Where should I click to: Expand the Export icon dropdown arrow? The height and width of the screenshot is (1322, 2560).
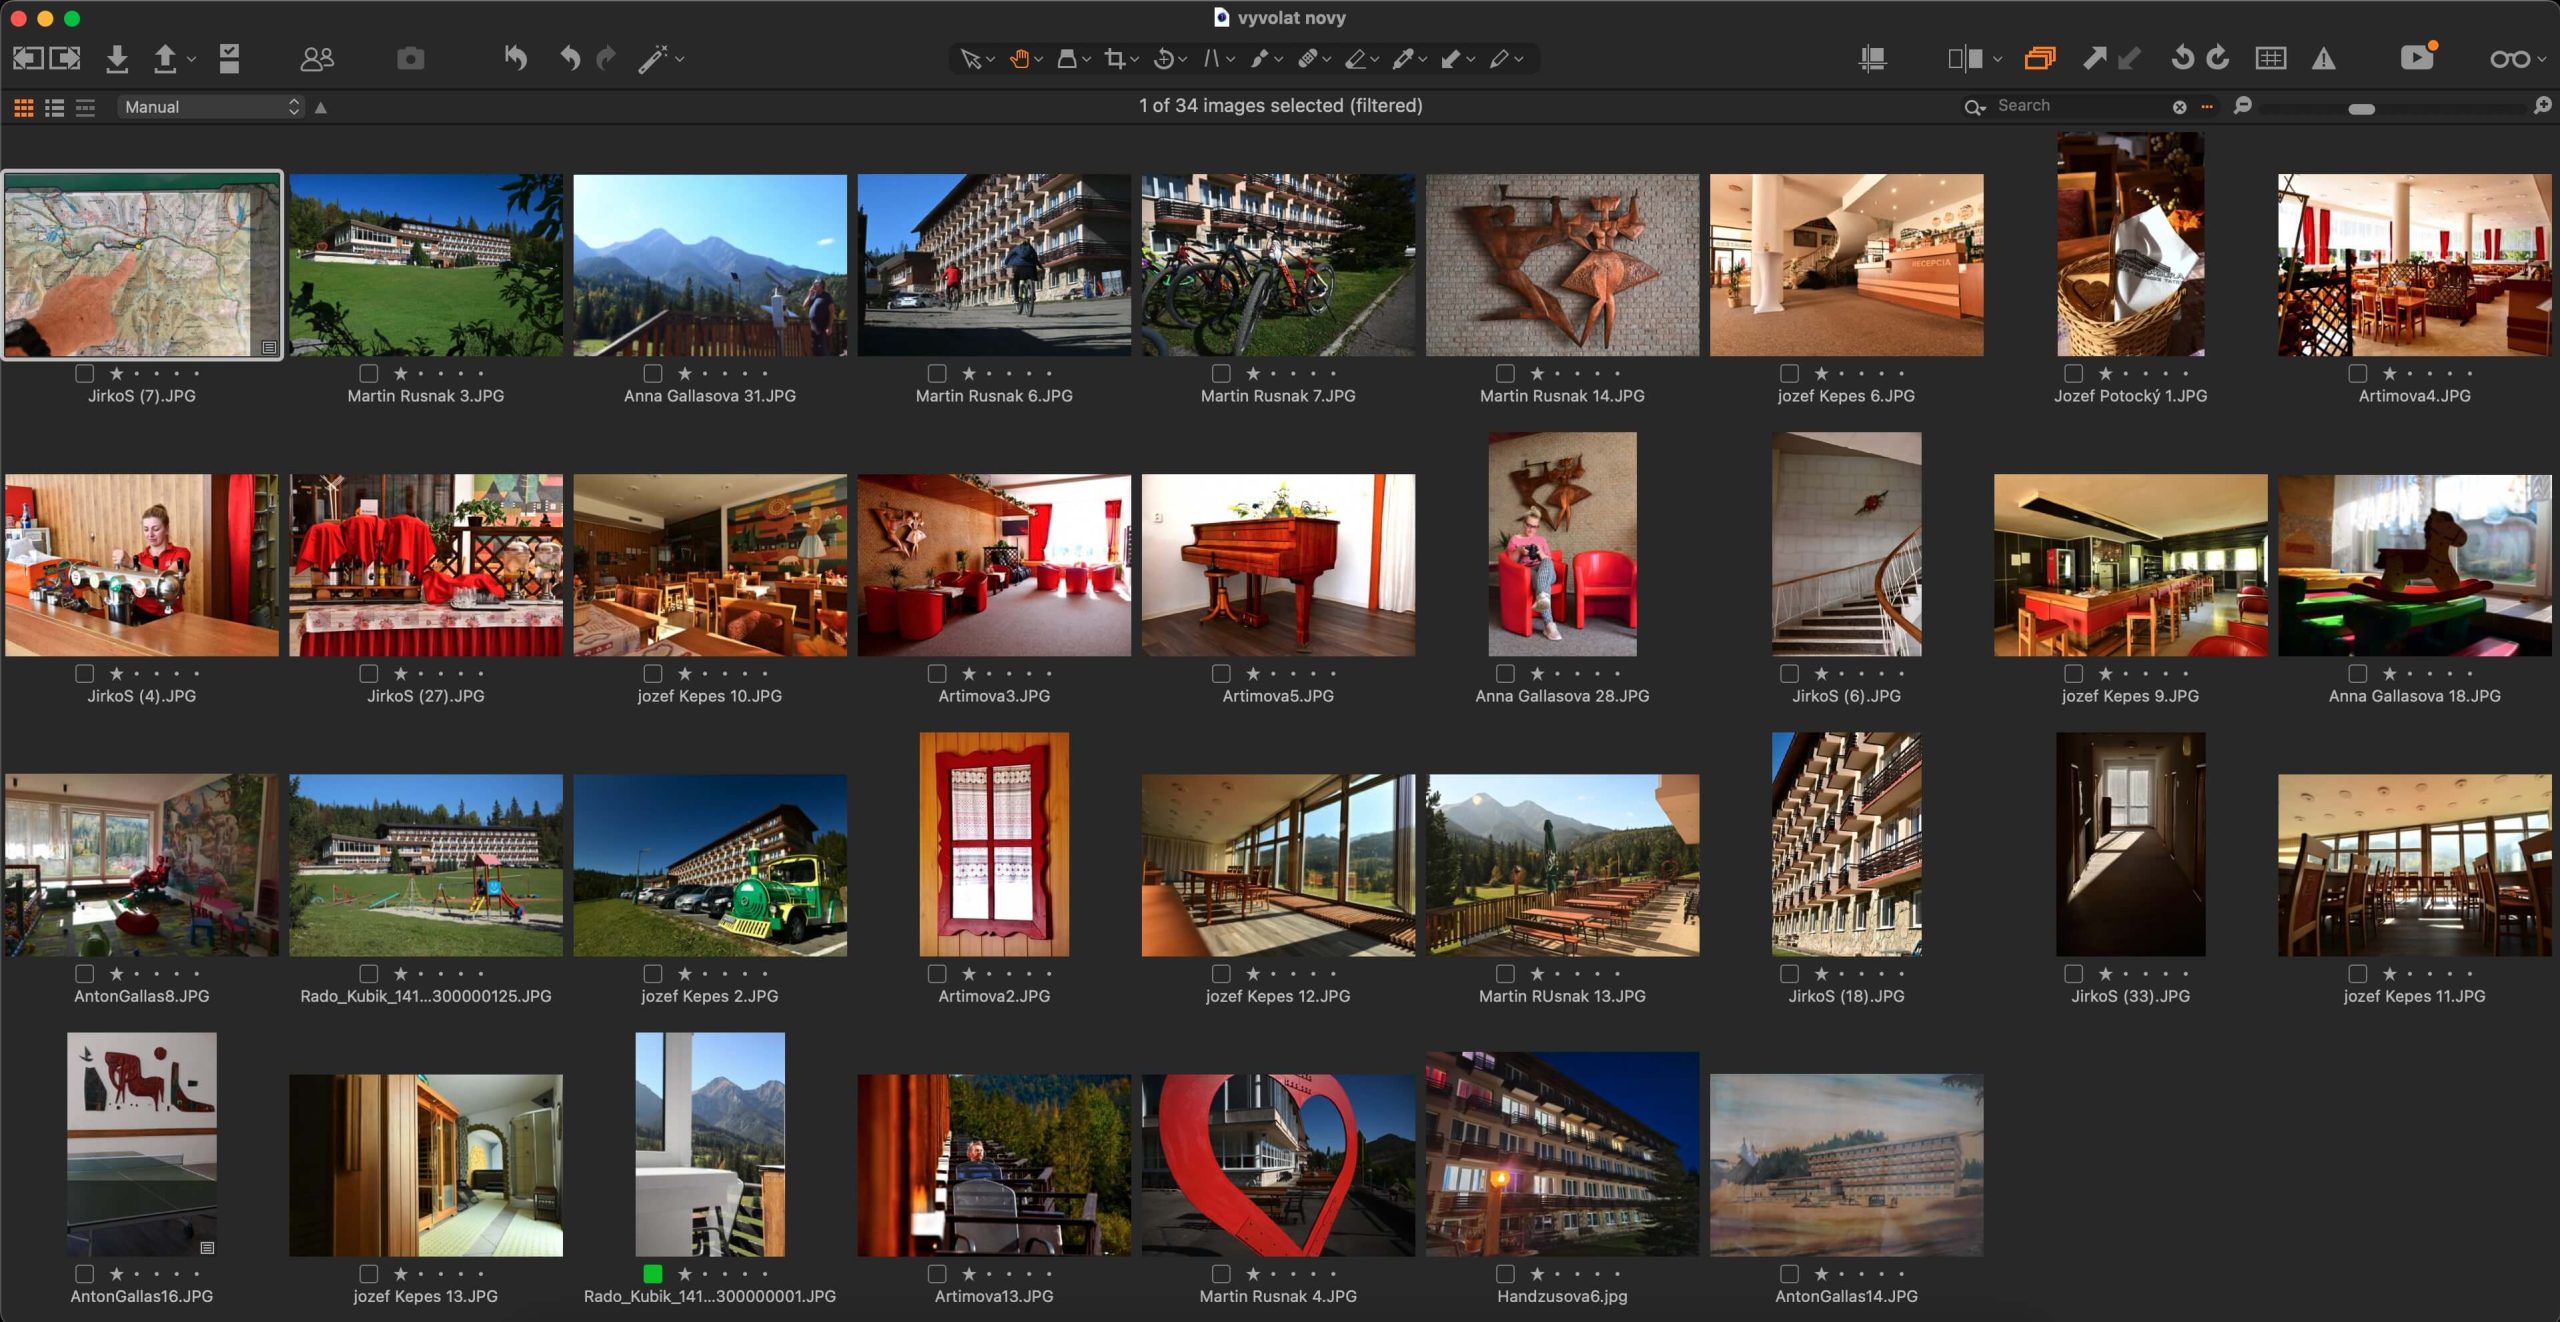click(192, 59)
